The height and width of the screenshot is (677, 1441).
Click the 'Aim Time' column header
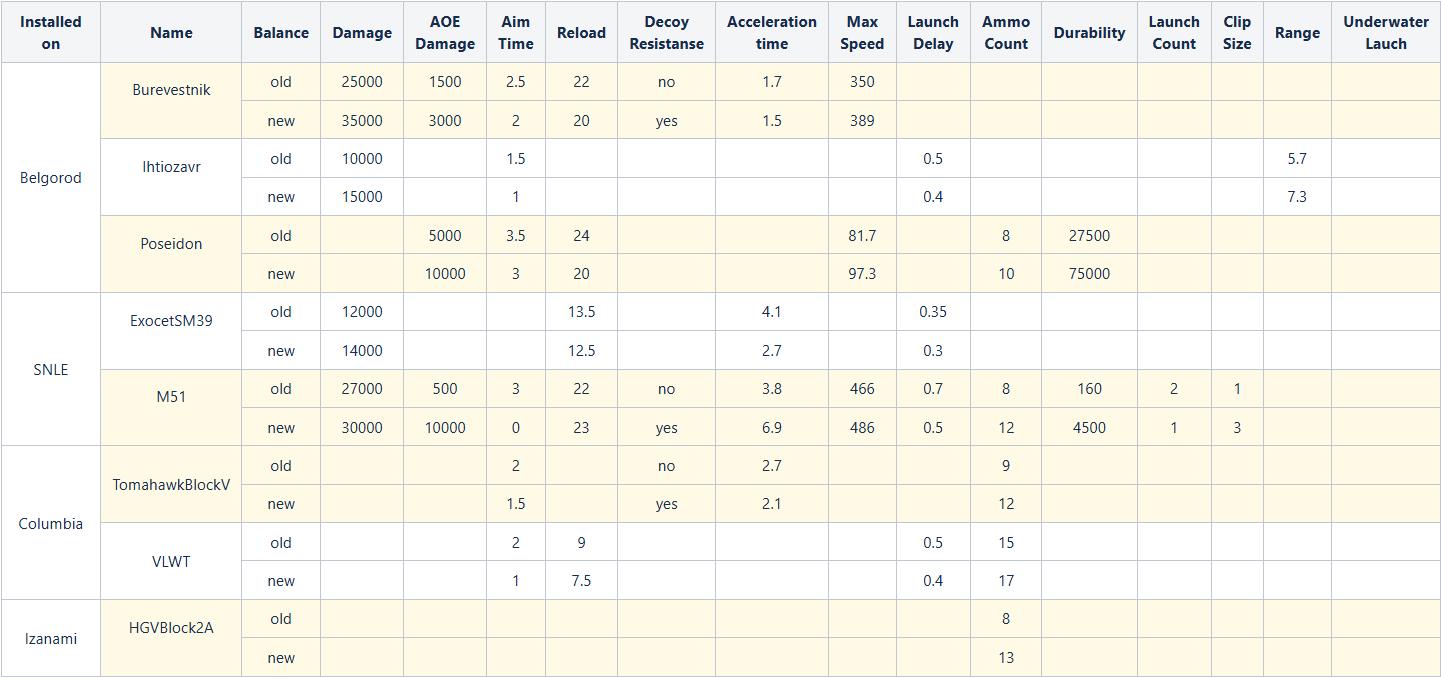pyautogui.click(x=516, y=32)
